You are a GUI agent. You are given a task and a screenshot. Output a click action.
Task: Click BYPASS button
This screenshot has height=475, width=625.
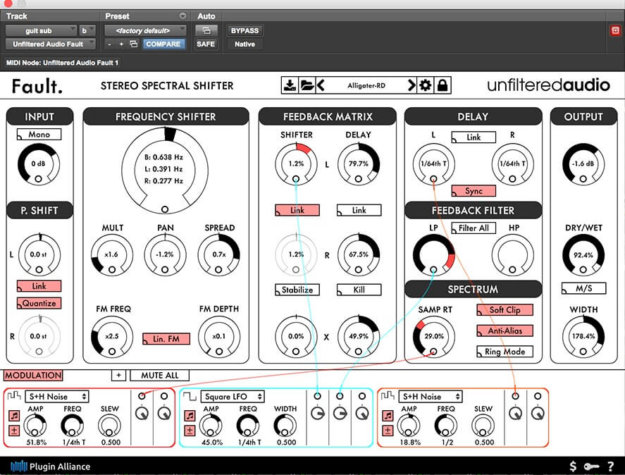245,31
